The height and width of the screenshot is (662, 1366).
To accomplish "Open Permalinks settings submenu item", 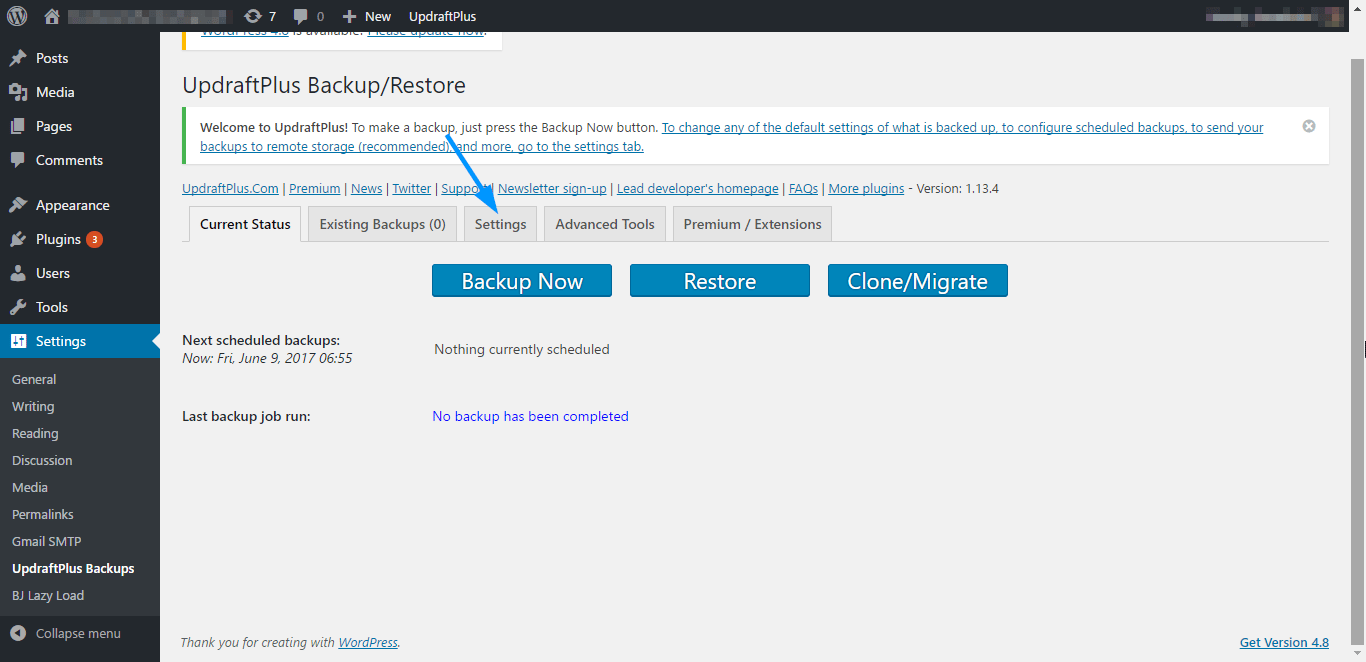I will pos(43,514).
